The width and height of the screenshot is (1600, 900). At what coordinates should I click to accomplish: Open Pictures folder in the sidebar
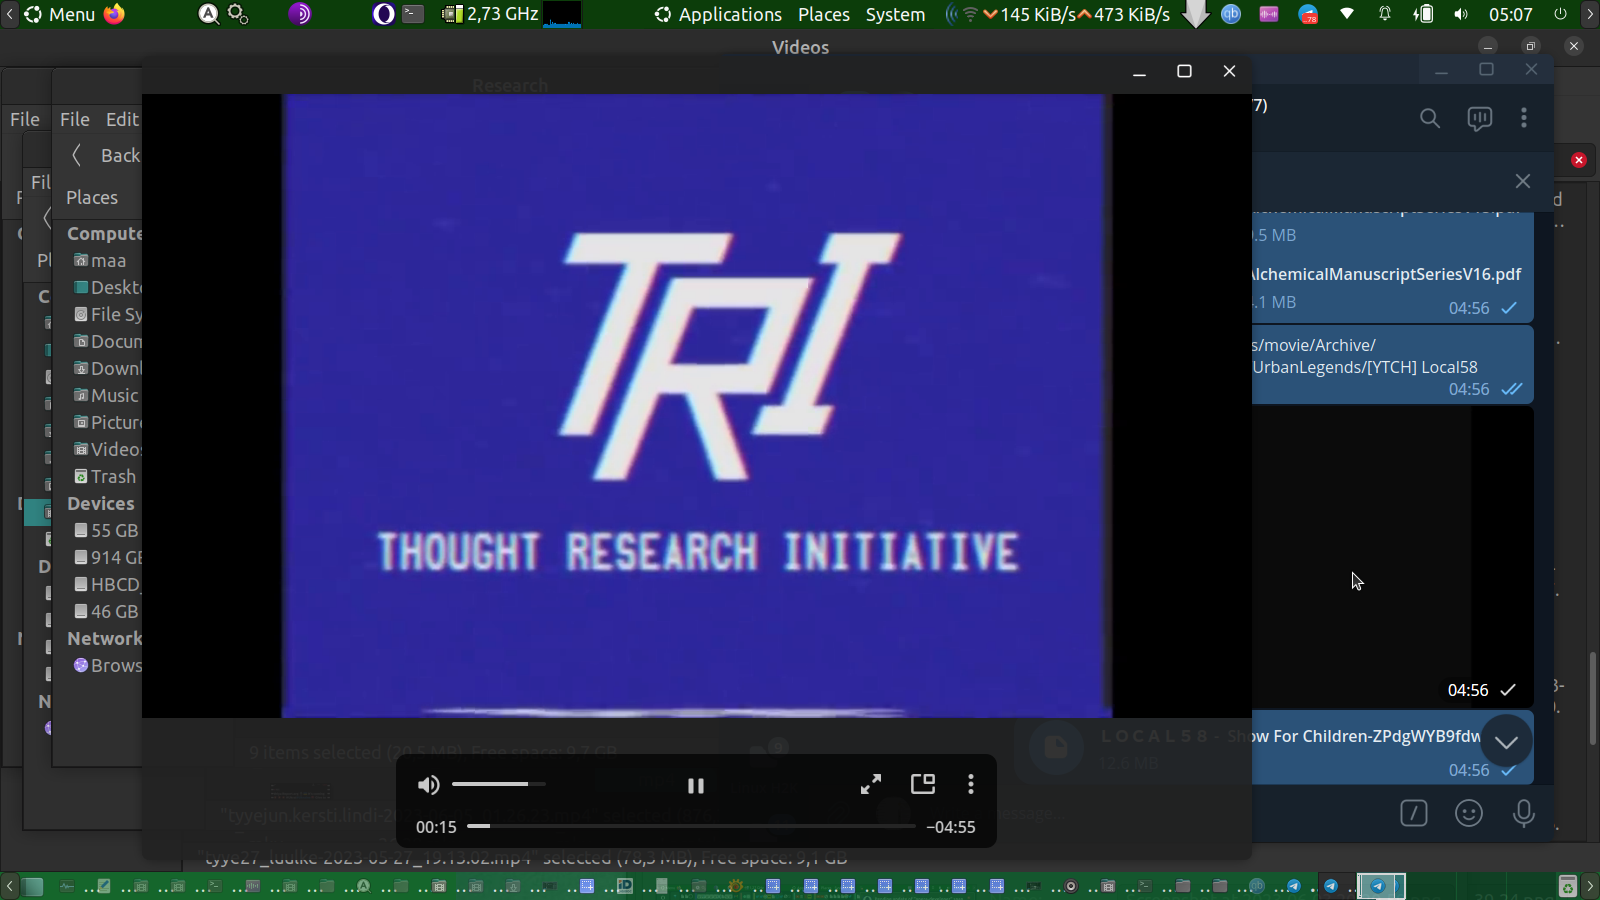click(107, 423)
